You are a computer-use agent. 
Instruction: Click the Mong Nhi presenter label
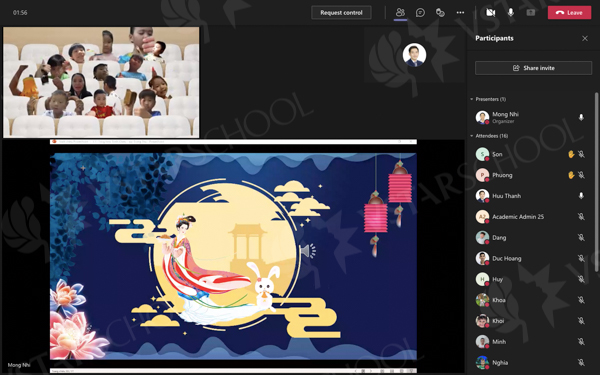click(x=19, y=365)
